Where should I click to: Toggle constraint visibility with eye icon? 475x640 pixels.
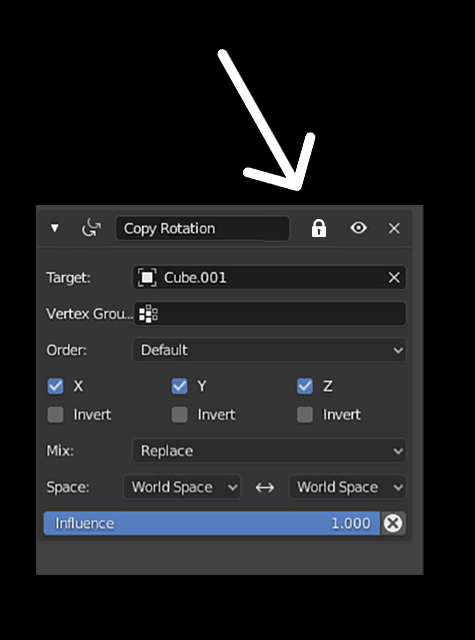point(359,228)
